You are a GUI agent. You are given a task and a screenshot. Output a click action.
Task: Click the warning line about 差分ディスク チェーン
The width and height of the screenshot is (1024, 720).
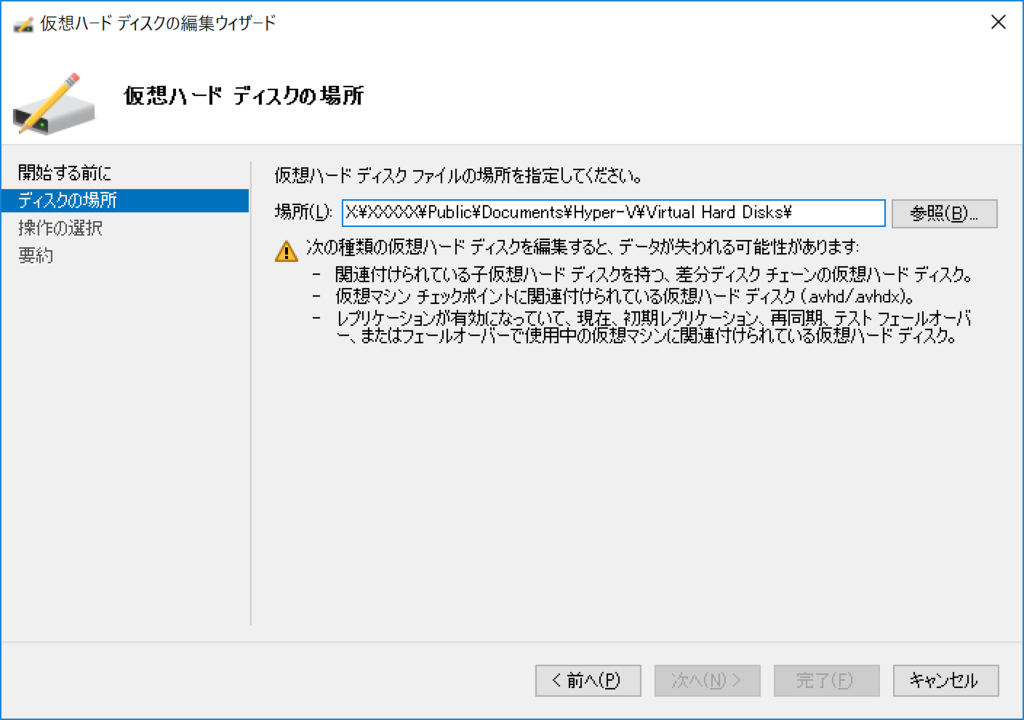[x=654, y=275]
